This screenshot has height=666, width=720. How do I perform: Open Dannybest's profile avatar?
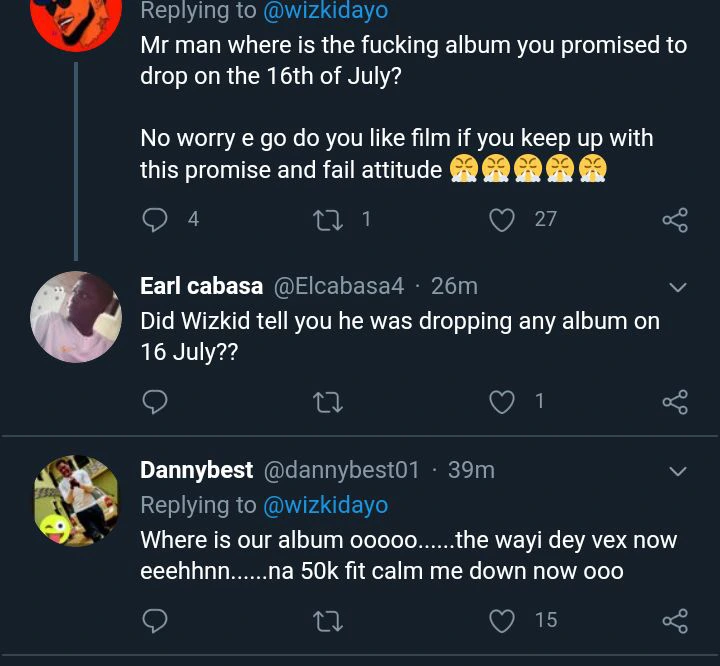pyautogui.click(x=76, y=500)
